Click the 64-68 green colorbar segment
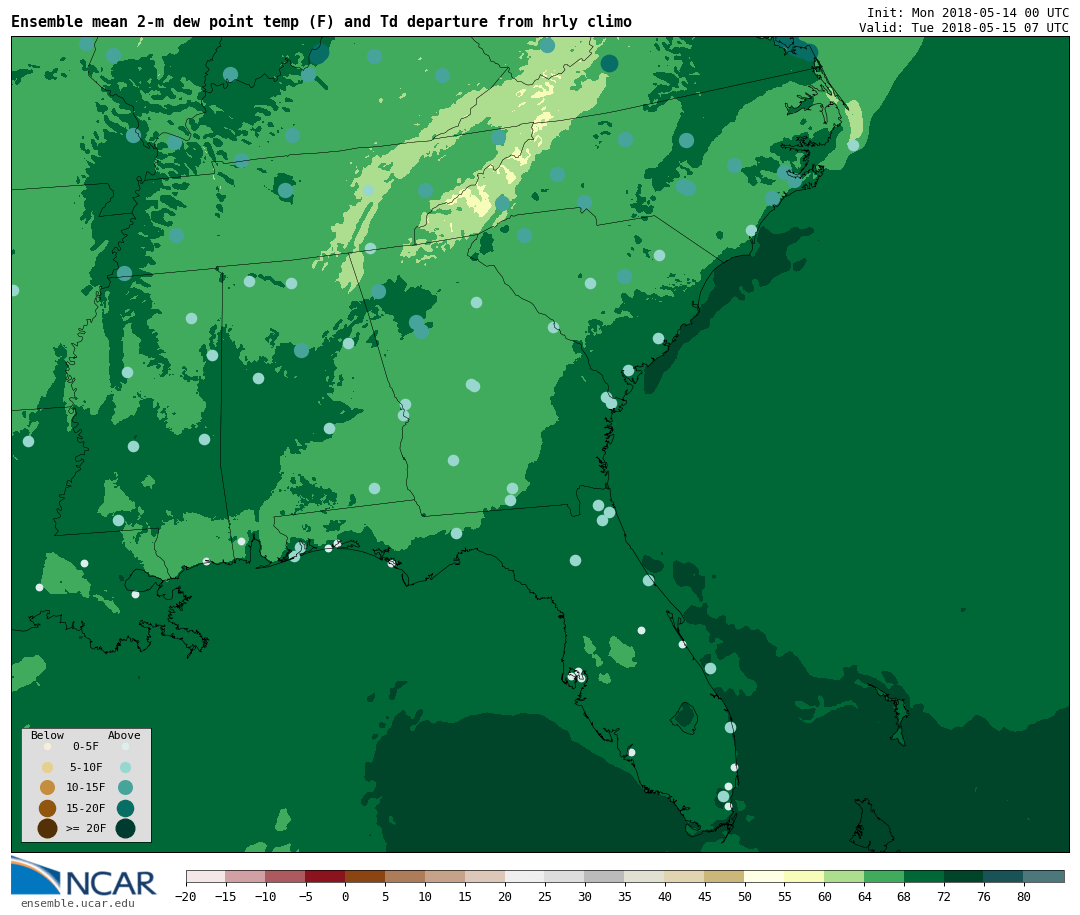1080x915 pixels. click(884, 877)
